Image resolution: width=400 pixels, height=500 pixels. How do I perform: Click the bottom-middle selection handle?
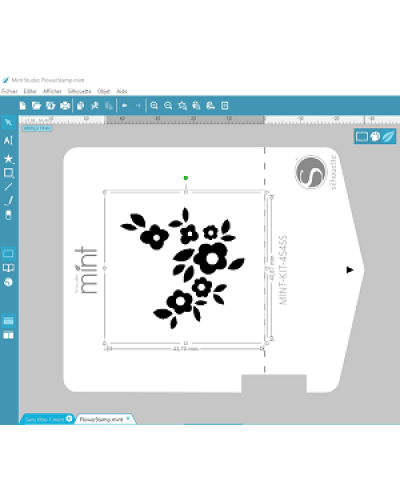[x=186, y=343]
